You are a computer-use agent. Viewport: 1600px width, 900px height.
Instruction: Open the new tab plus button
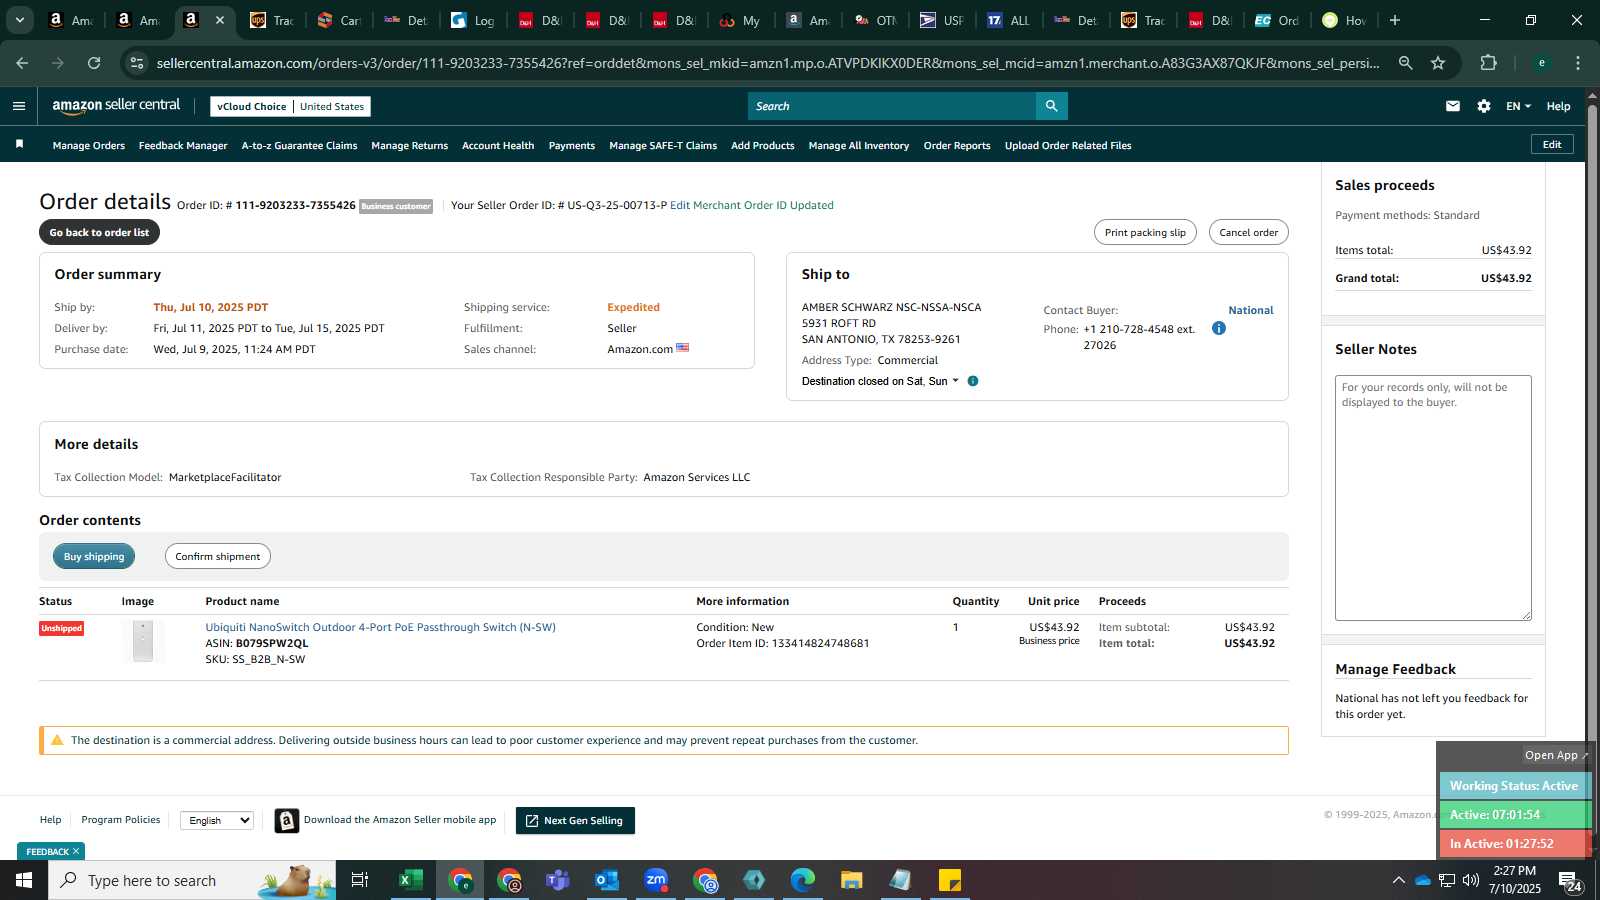[x=1395, y=20]
